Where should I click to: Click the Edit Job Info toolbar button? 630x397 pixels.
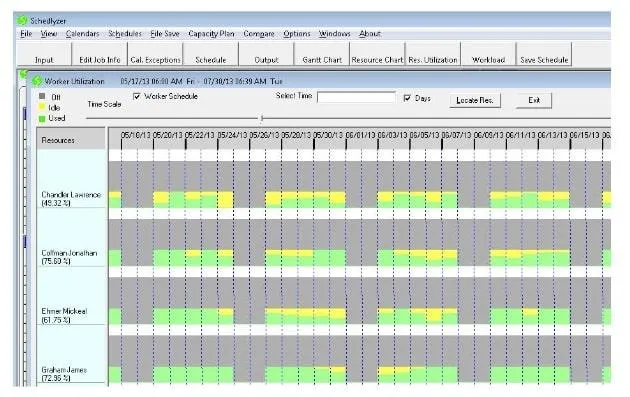pyautogui.click(x=100, y=54)
